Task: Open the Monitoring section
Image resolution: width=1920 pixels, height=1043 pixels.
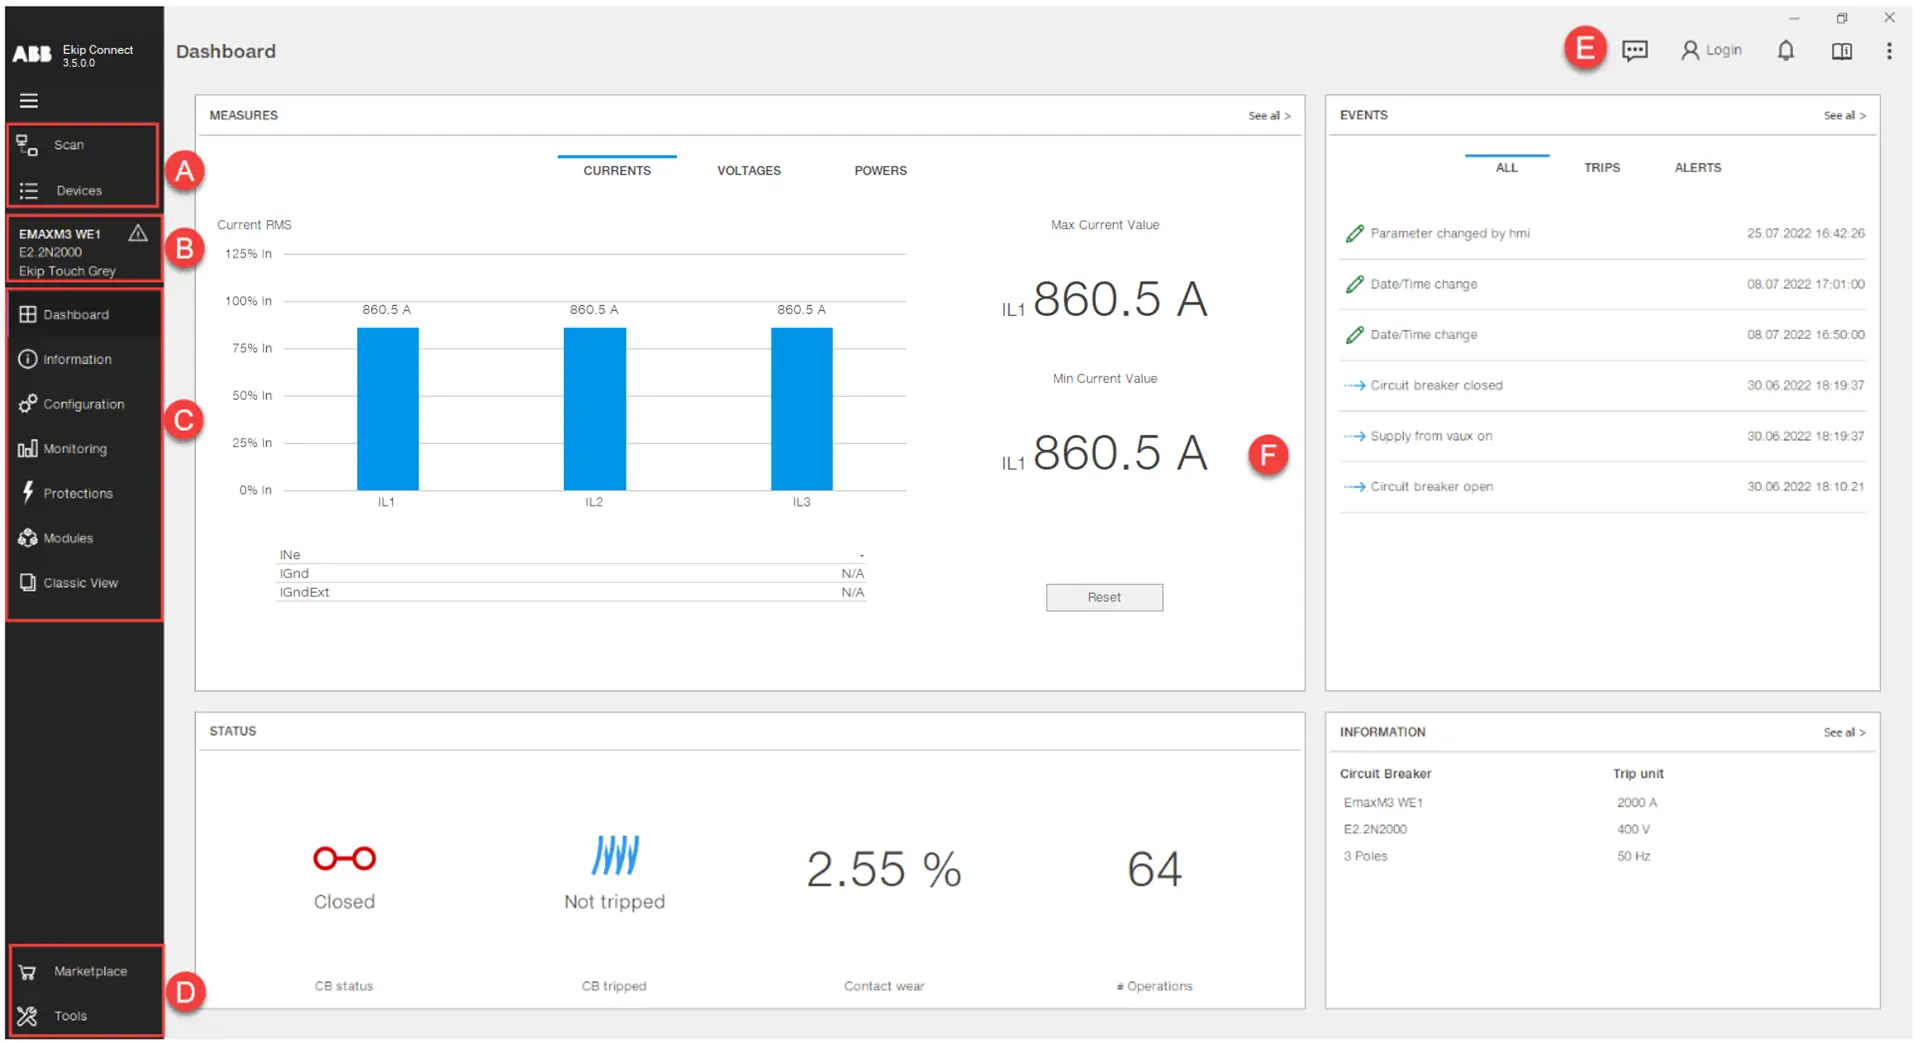Action: [x=75, y=448]
